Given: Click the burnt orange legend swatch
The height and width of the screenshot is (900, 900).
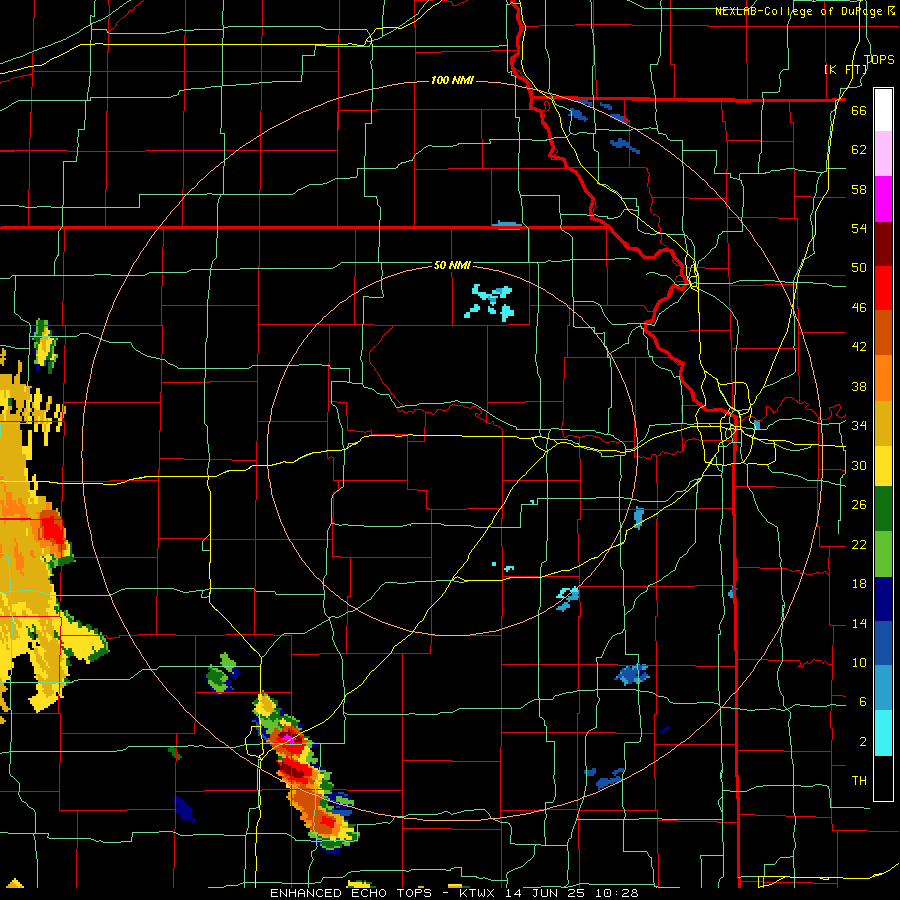Looking at the screenshot, I should point(883,333).
